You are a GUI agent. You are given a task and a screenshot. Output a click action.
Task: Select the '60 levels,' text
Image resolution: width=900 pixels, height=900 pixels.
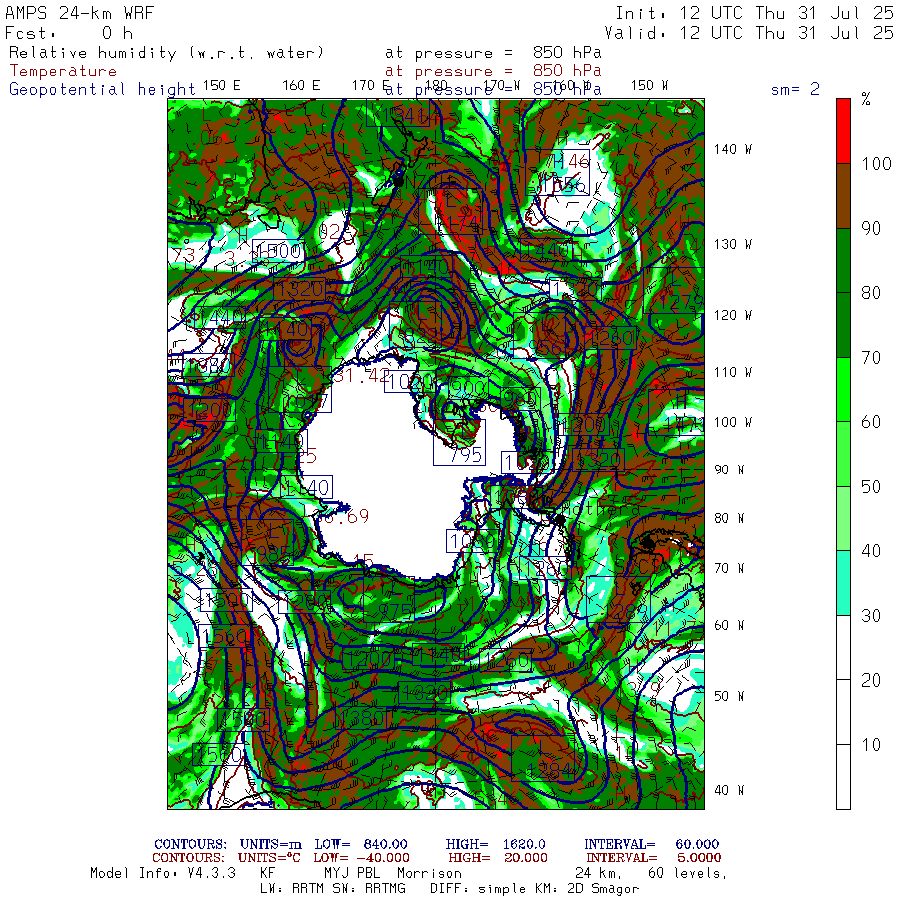[x=688, y=873]
